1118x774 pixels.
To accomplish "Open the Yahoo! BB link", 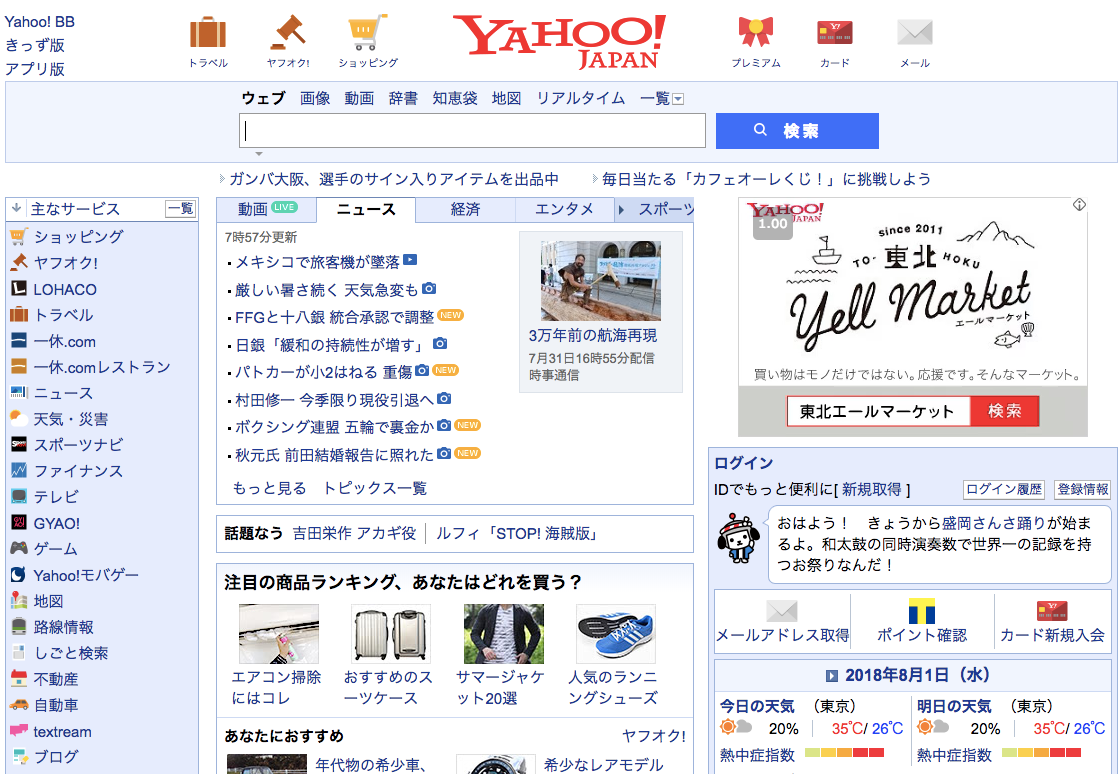I will pos(39,22).
